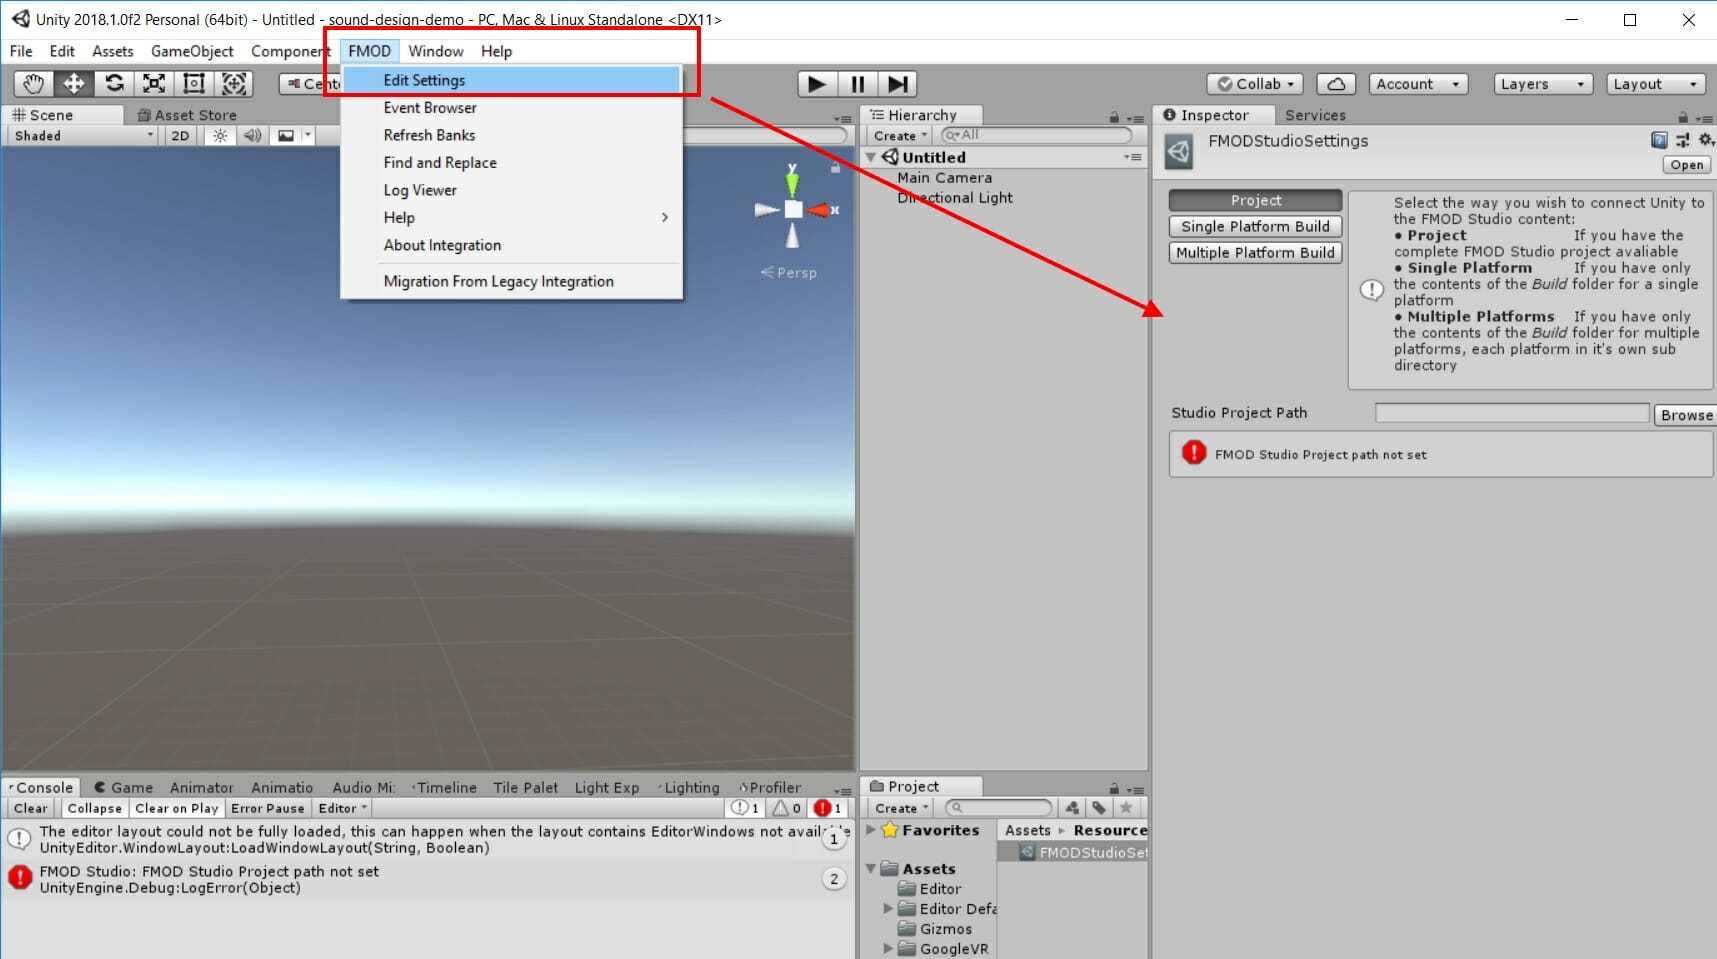Select the Rotate tool

(x=114, y=84)
